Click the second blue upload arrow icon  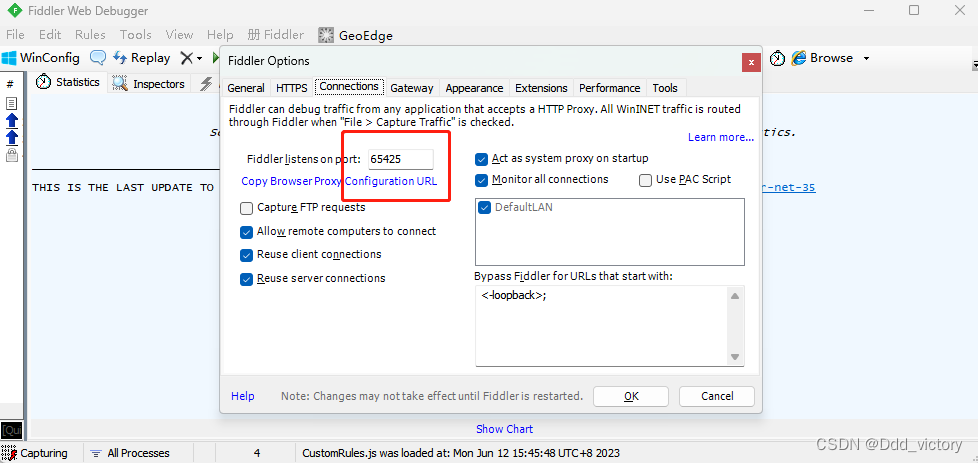(x=11, y=137)
